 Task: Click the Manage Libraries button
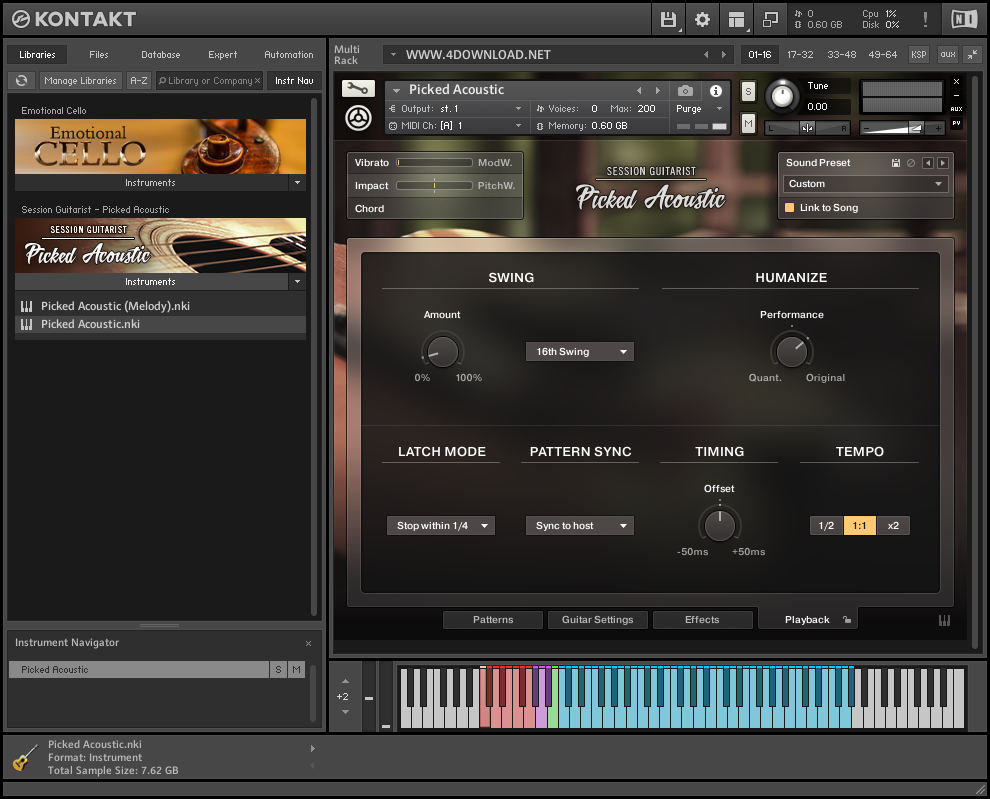[x=80, y=81]
